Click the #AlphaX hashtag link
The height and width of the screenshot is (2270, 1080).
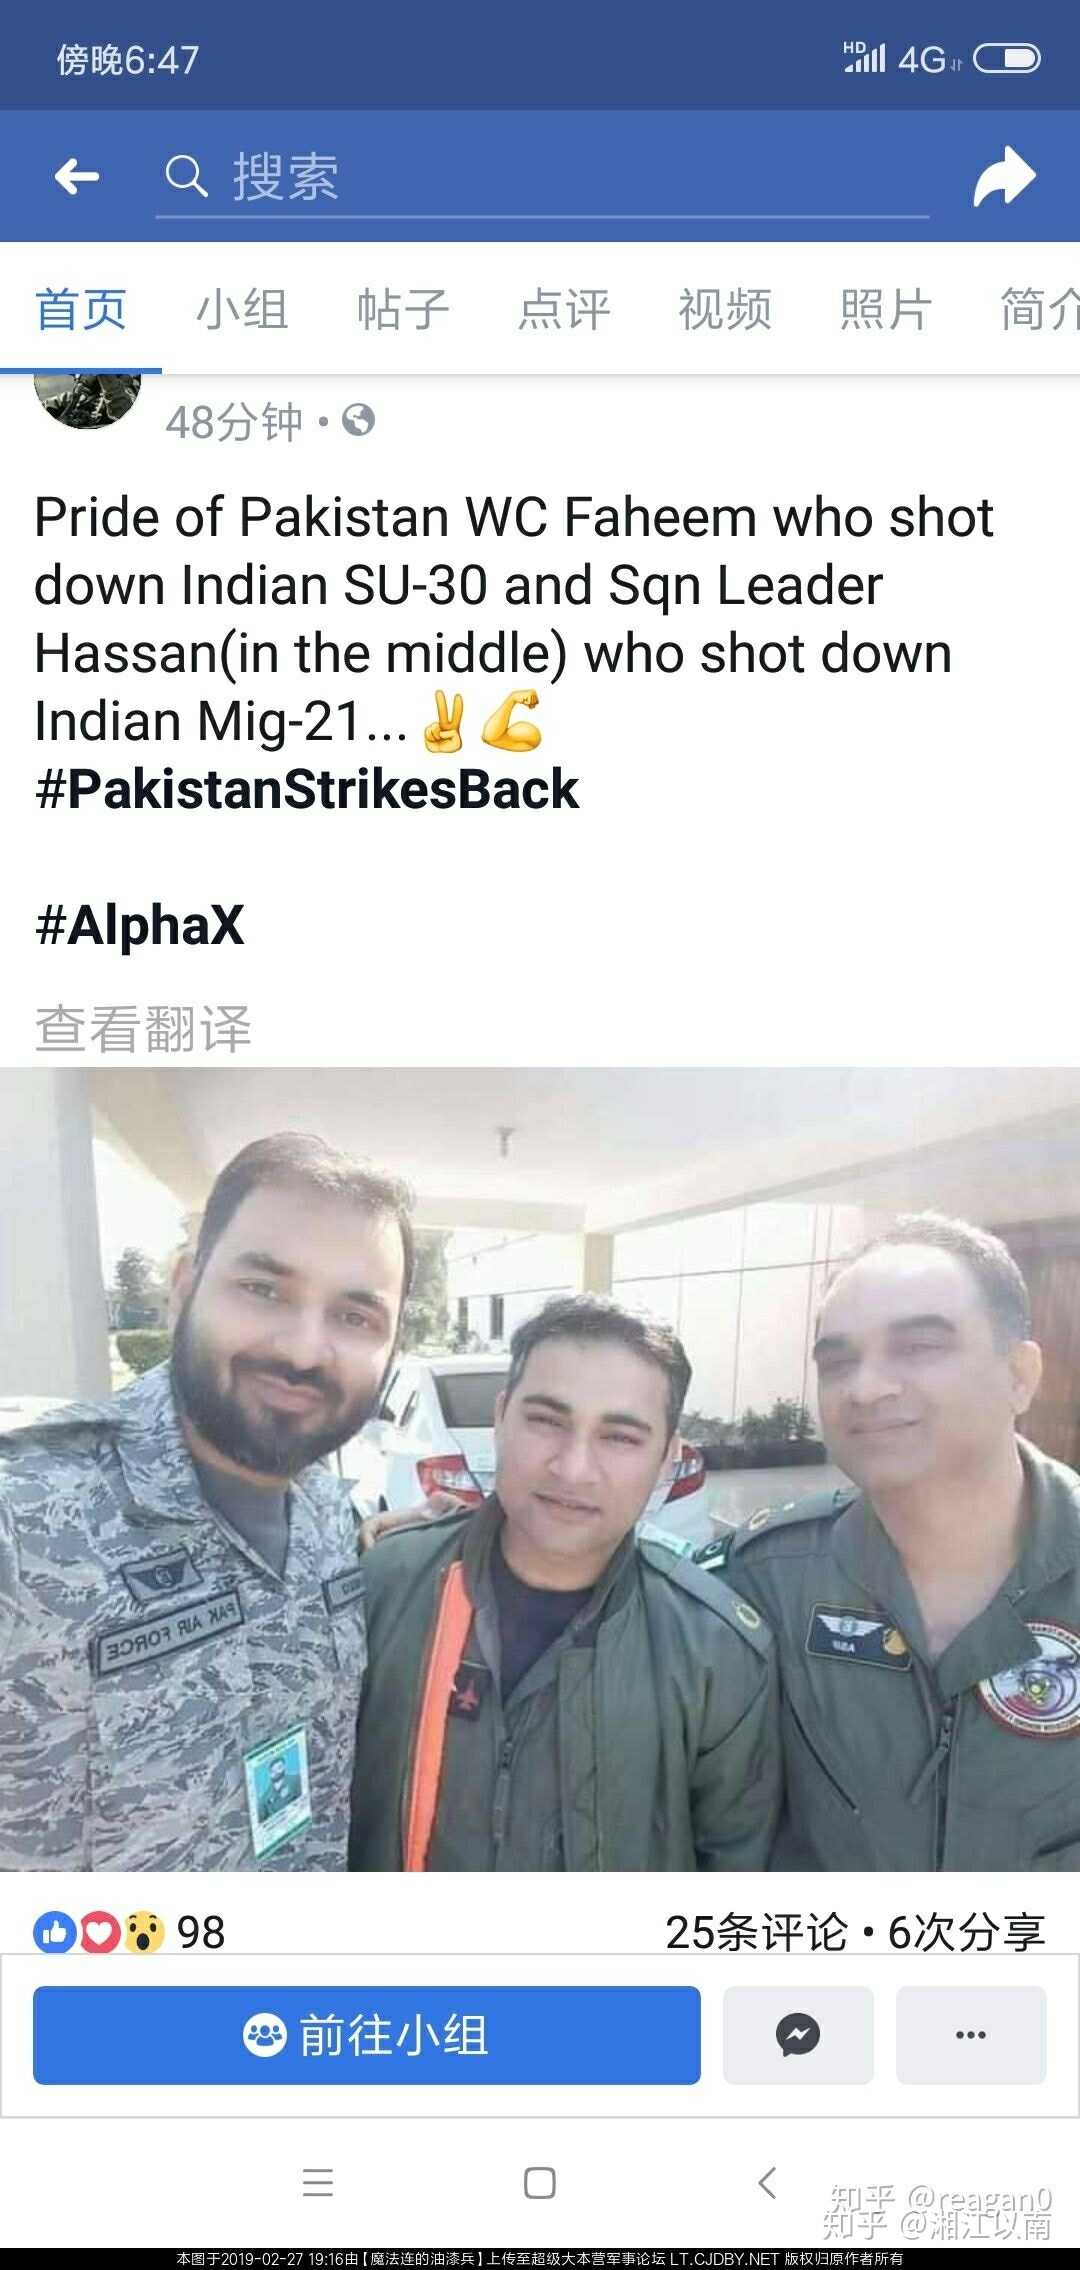(139, 924)
